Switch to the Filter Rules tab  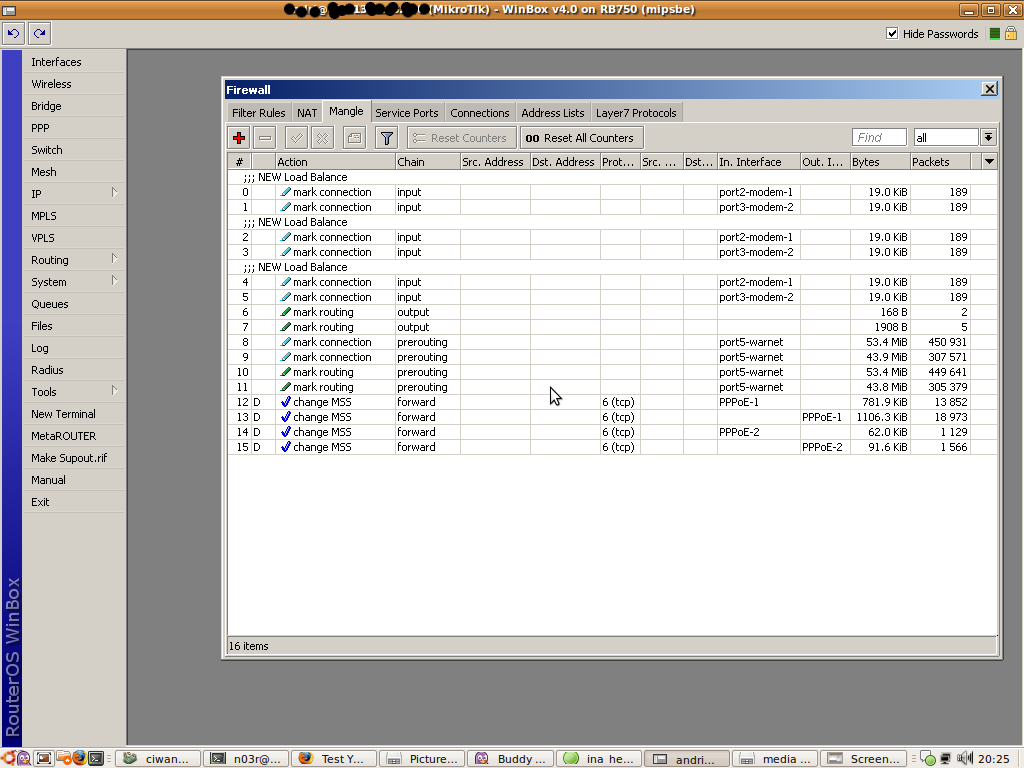coord(258,113)
